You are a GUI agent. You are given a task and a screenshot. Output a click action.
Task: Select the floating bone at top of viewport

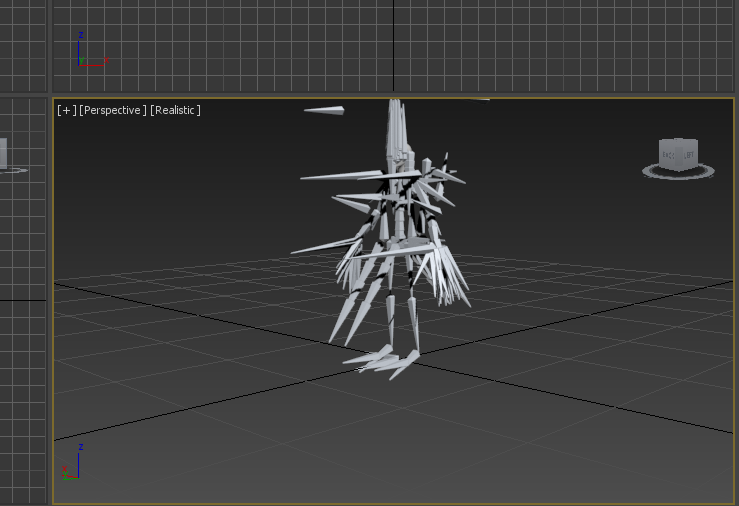[x=324, y=110]
